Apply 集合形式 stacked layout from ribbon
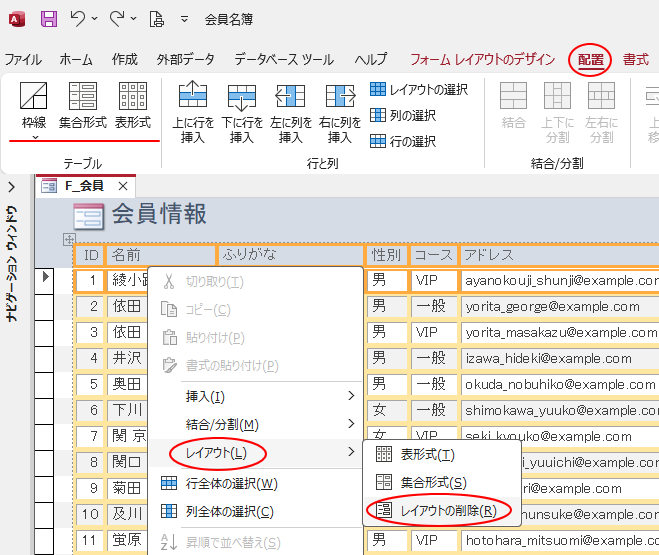The image size is (659, 555). [x=83, y=105]
